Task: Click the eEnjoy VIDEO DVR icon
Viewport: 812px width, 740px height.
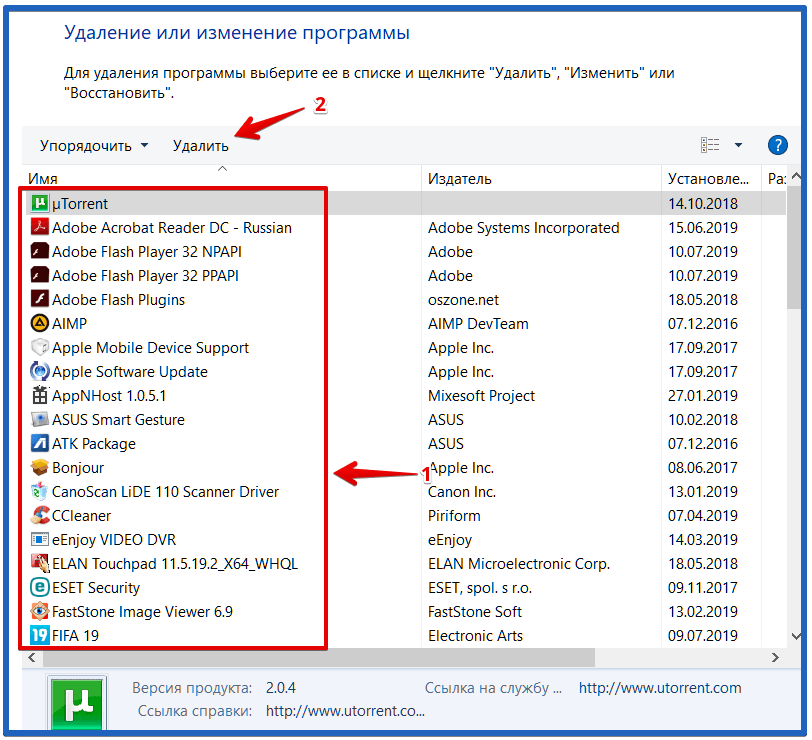Action: click(x=40, y=540)
